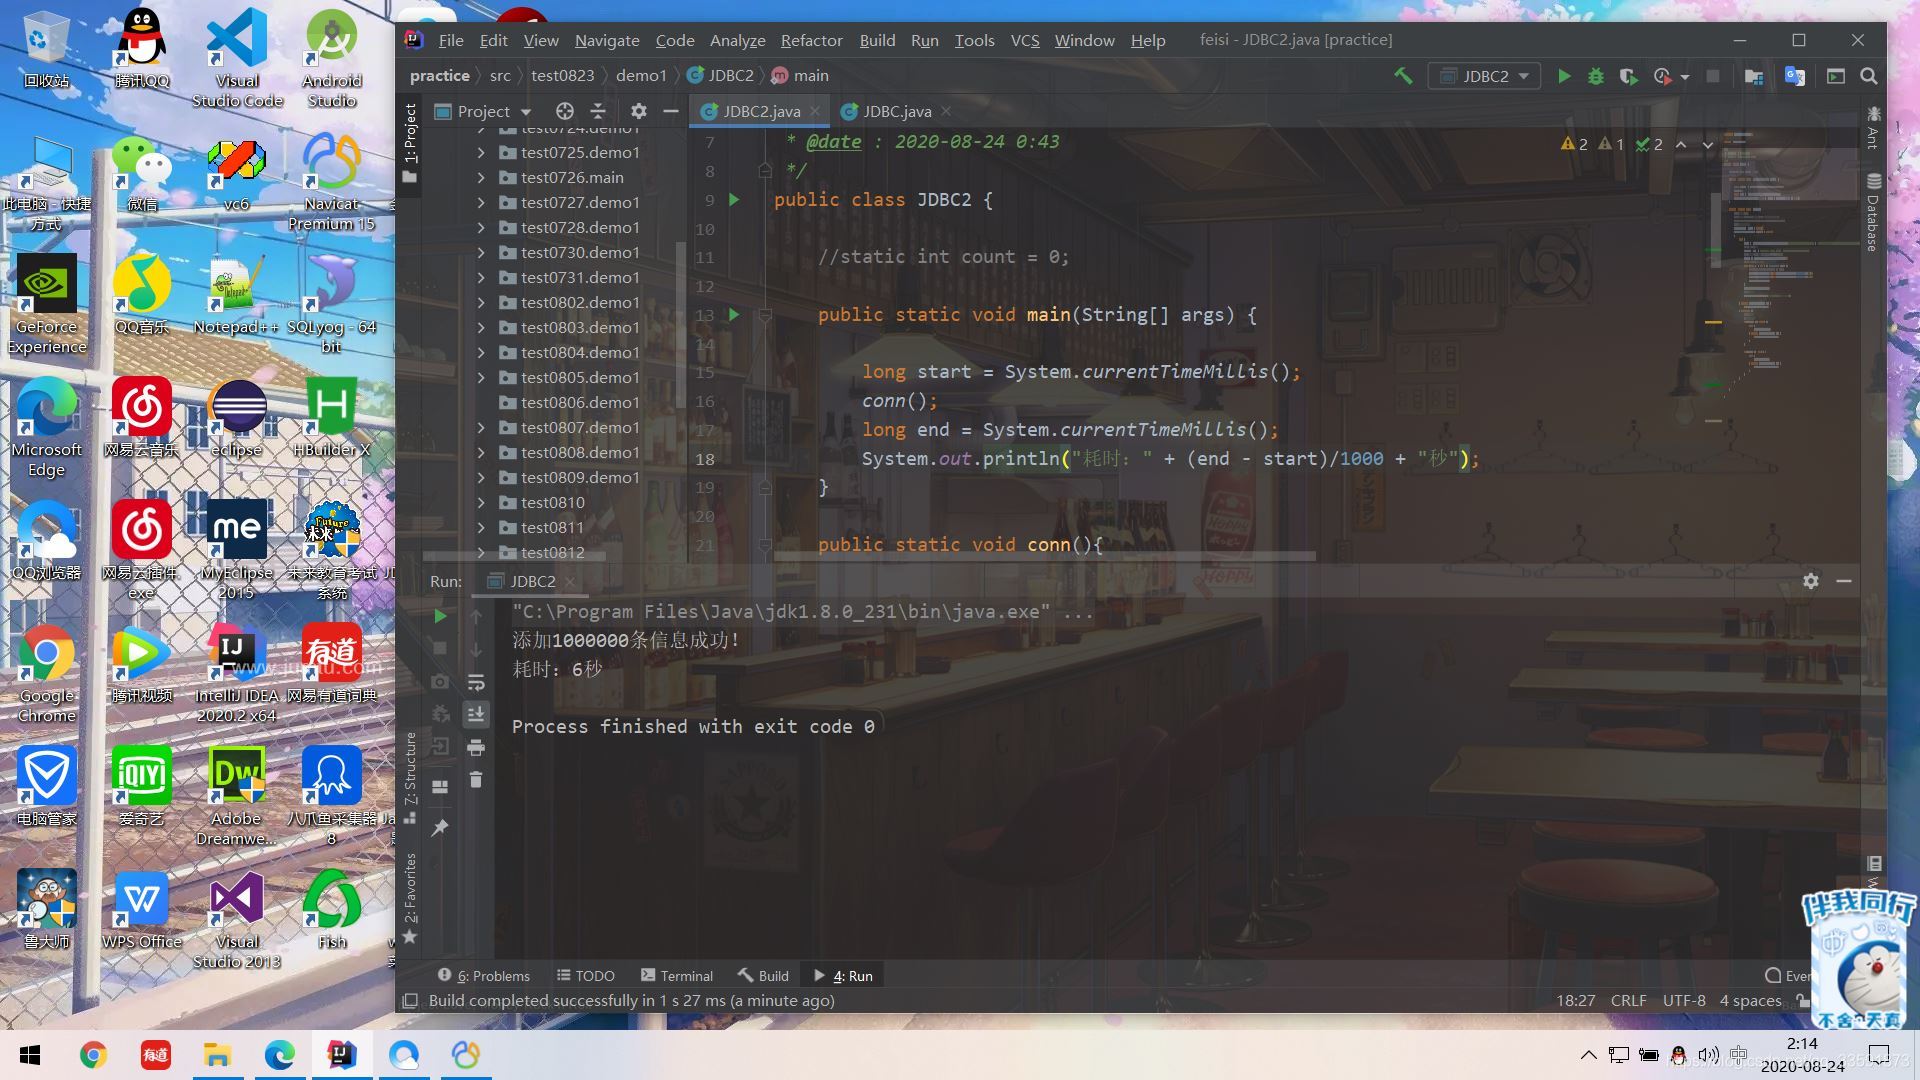
Task: Run with Coverage using the shield icon
Action: [x=1628, y=76]
